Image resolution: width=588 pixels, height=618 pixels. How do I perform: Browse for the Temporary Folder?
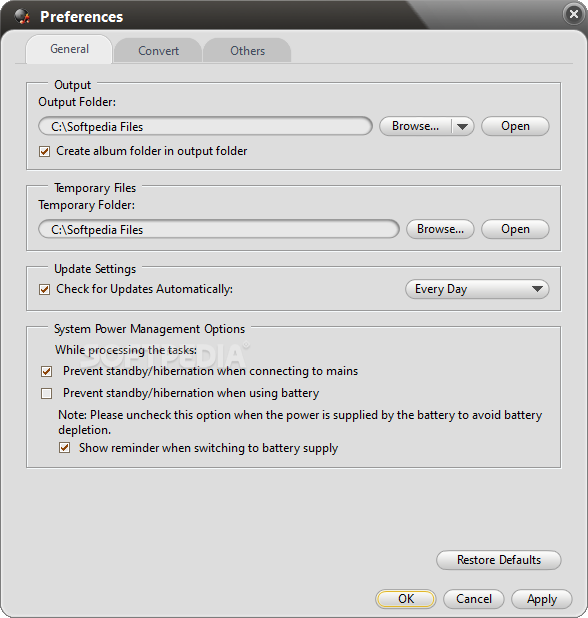pos(440,229)
